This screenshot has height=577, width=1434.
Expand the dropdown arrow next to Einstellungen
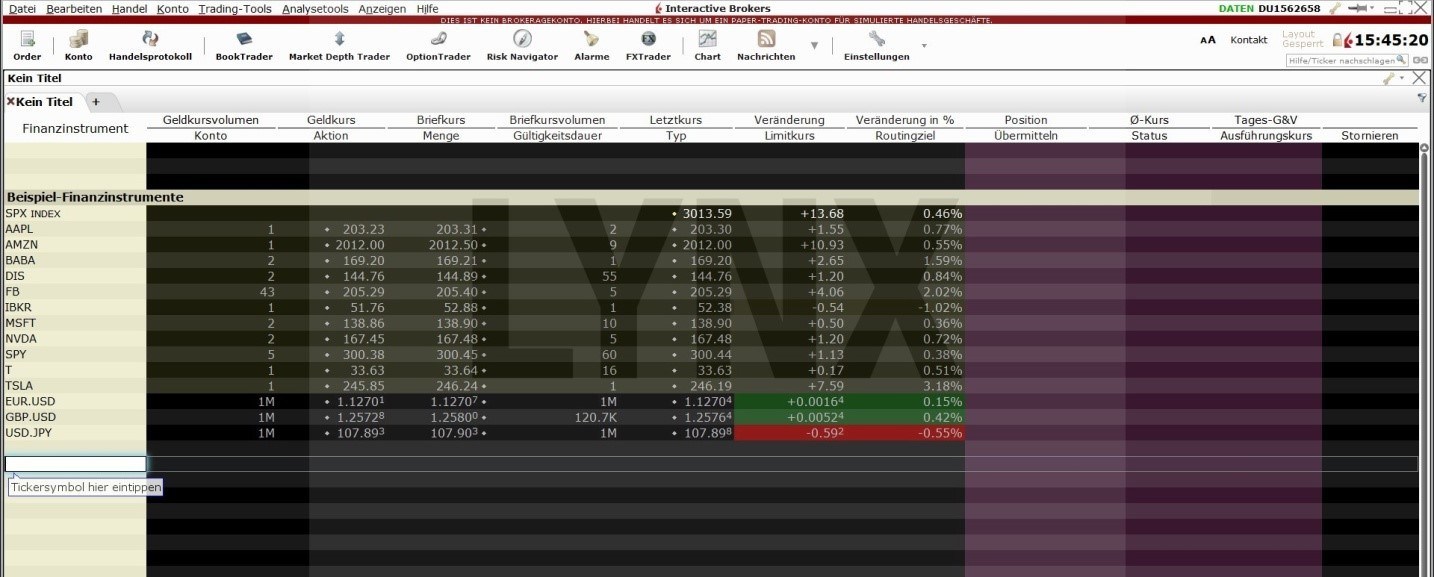click(924, 46)
